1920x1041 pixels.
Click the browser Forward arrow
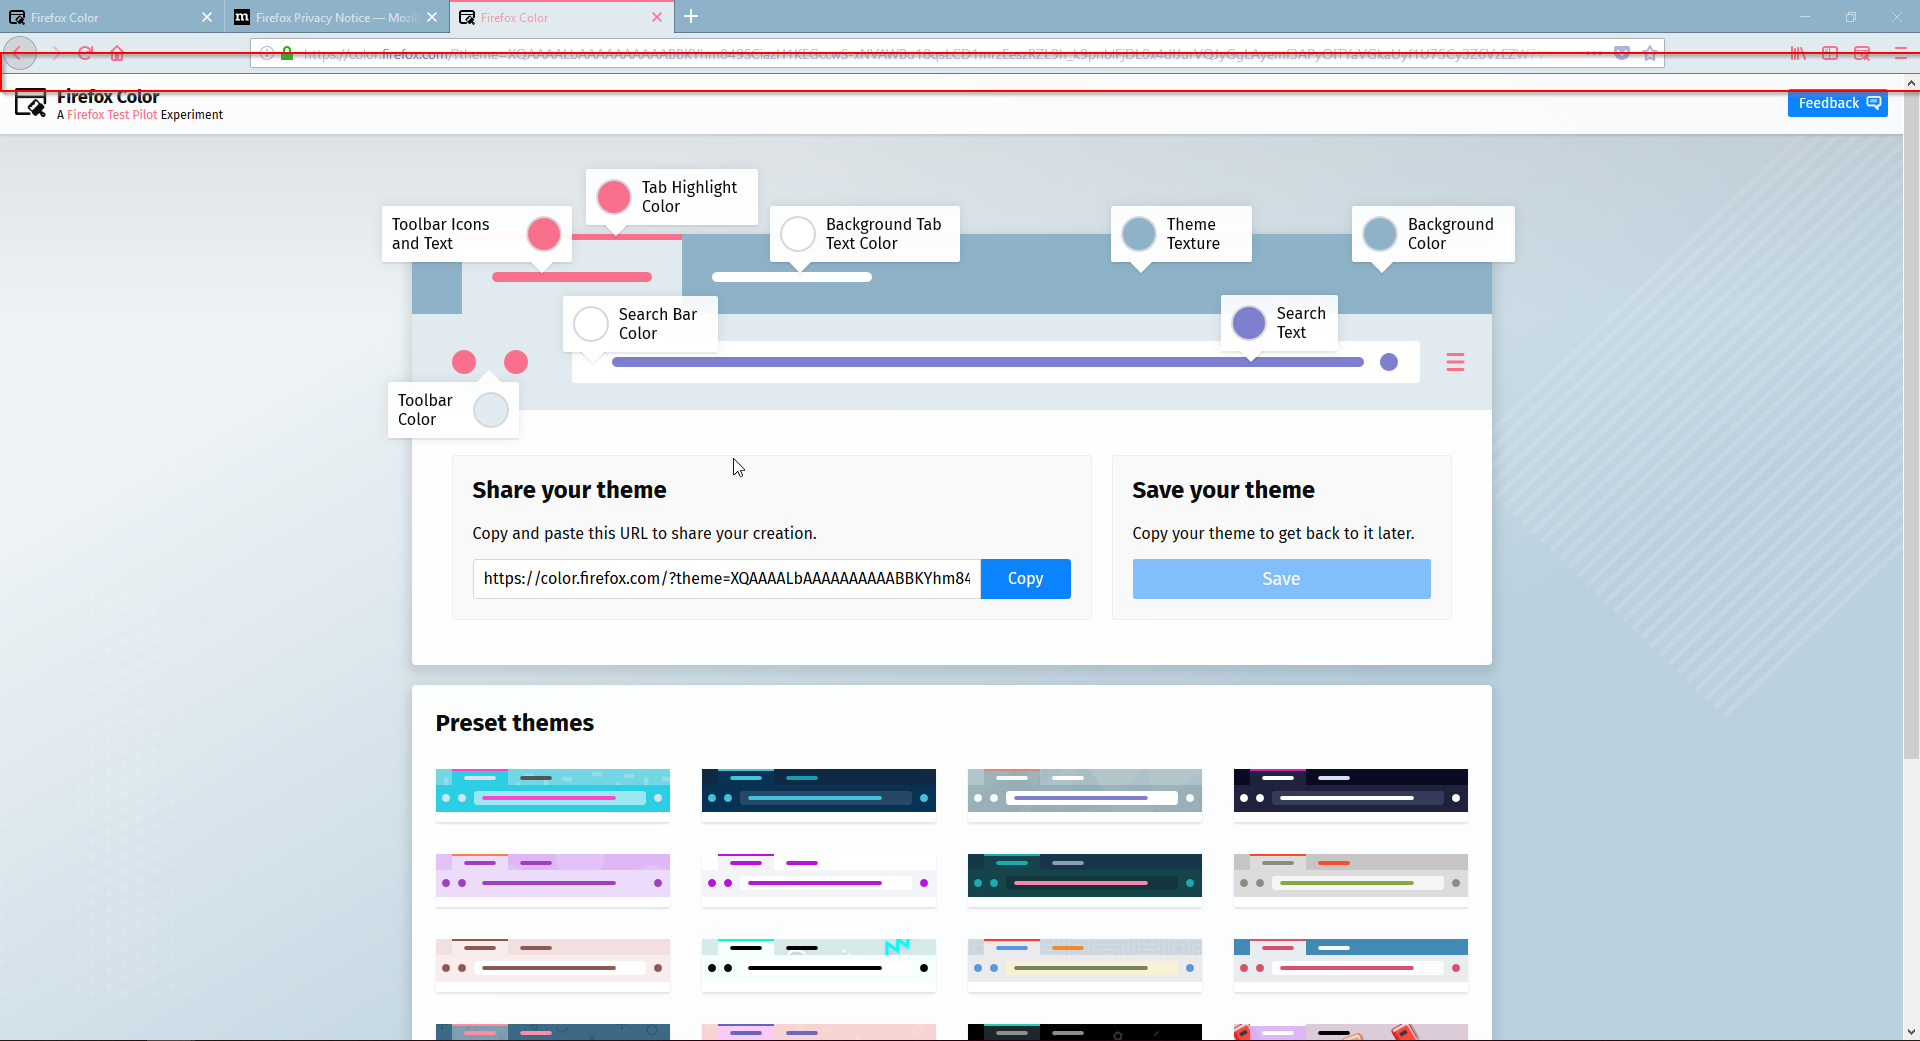click(x=55, y=53)
